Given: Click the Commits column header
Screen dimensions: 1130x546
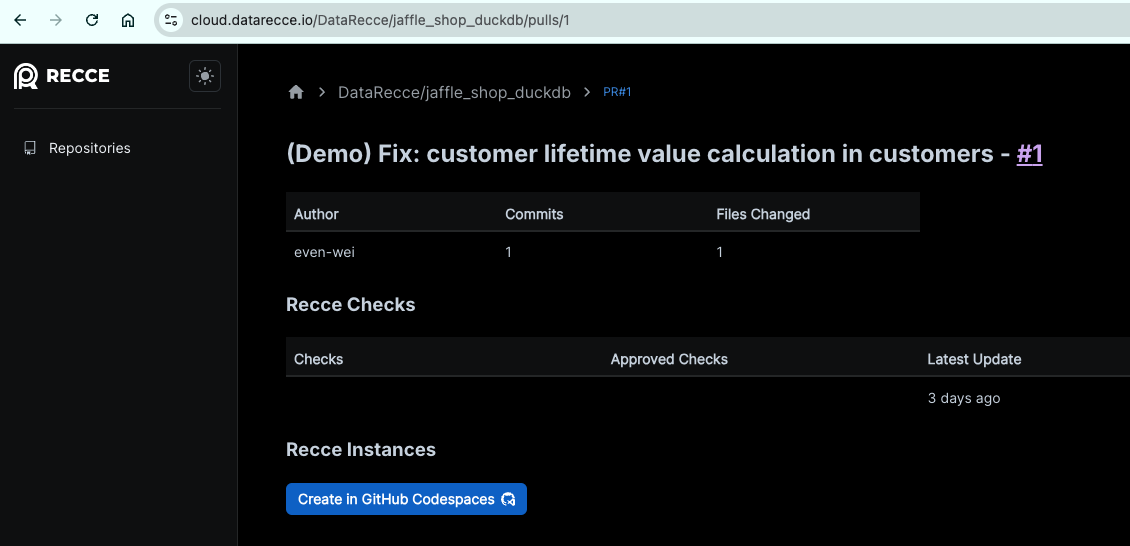Looking at the screenshot, I should [534, 214].
